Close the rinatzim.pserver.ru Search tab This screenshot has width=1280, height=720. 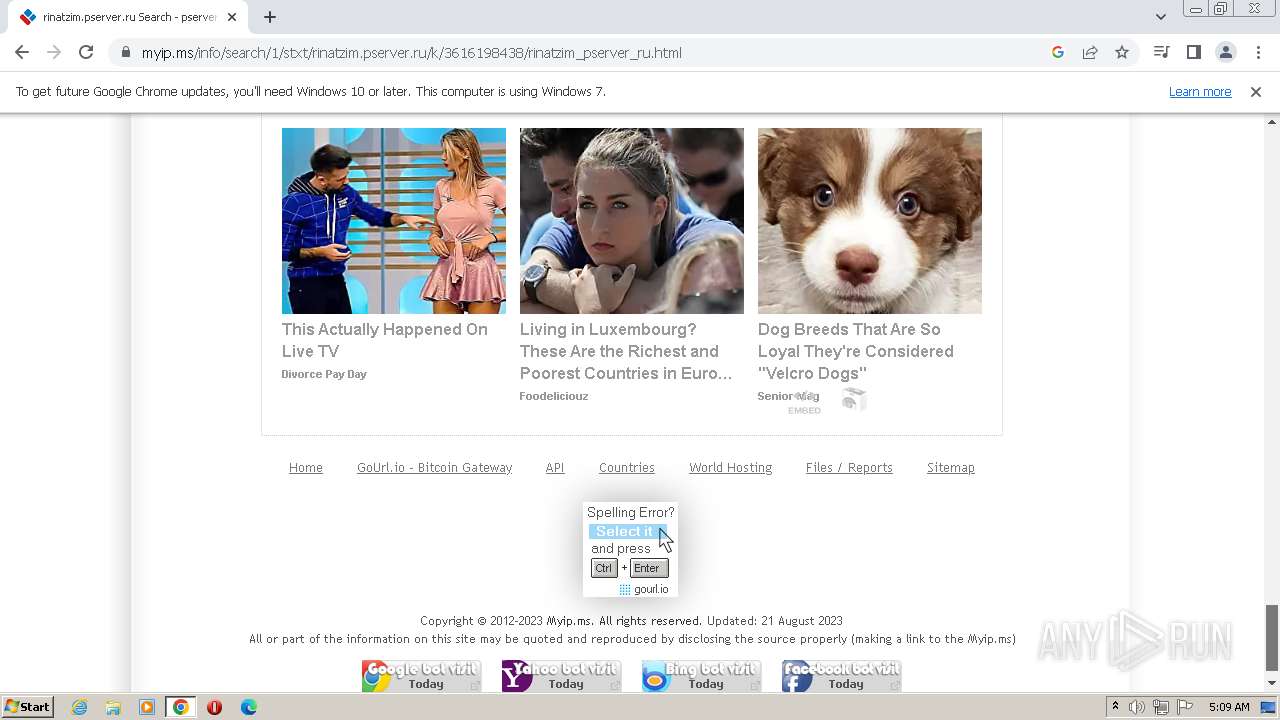[x=232, y=17]
